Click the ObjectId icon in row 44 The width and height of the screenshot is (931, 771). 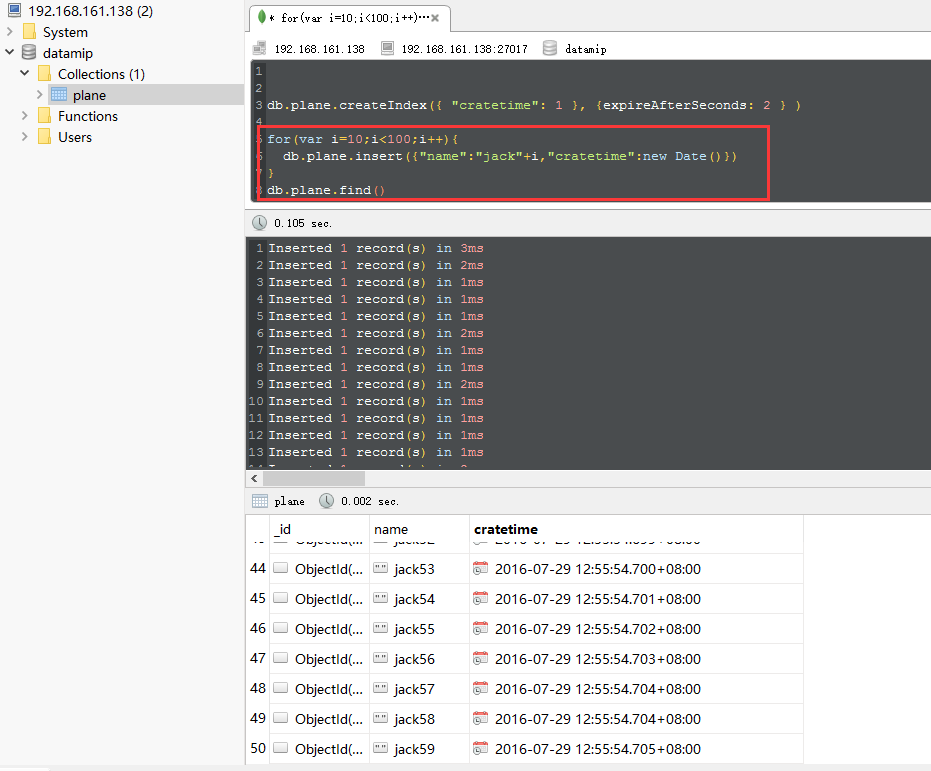[281, 568]
